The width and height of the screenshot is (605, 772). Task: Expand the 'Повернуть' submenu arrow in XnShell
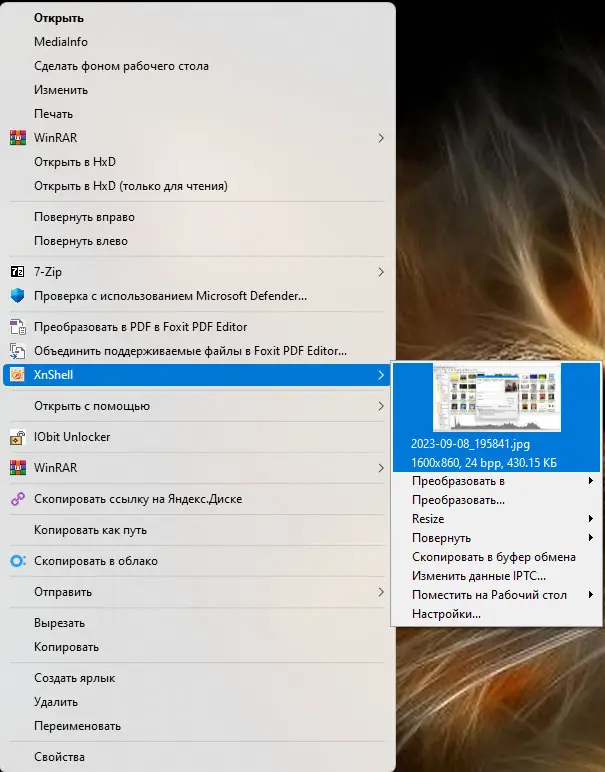point(591,538)
